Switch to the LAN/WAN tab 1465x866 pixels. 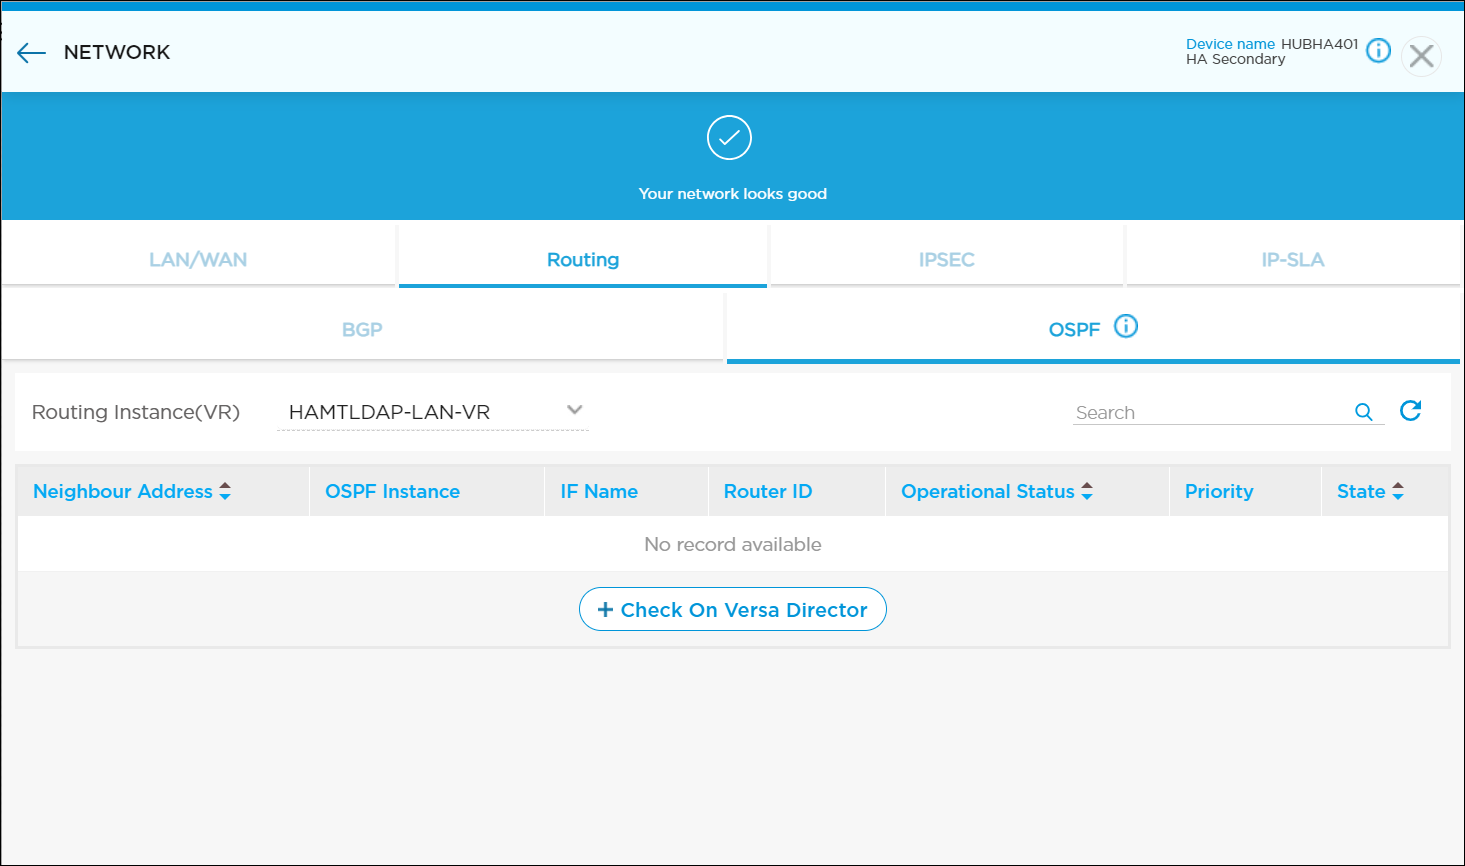(x=198, y=260)
